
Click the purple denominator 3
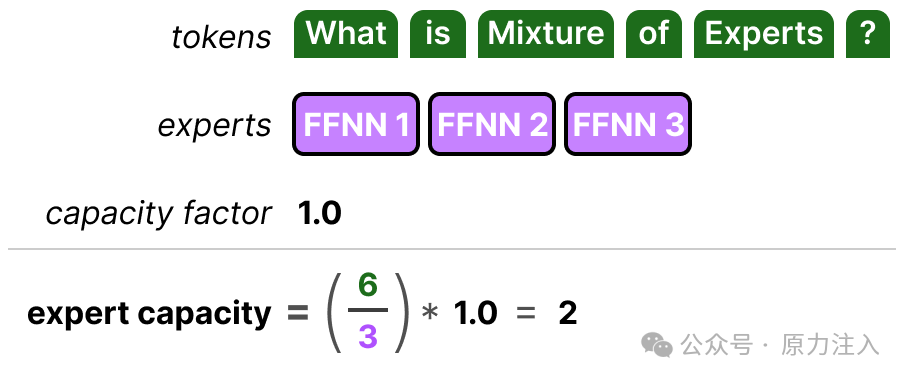[x=368, y=336]
